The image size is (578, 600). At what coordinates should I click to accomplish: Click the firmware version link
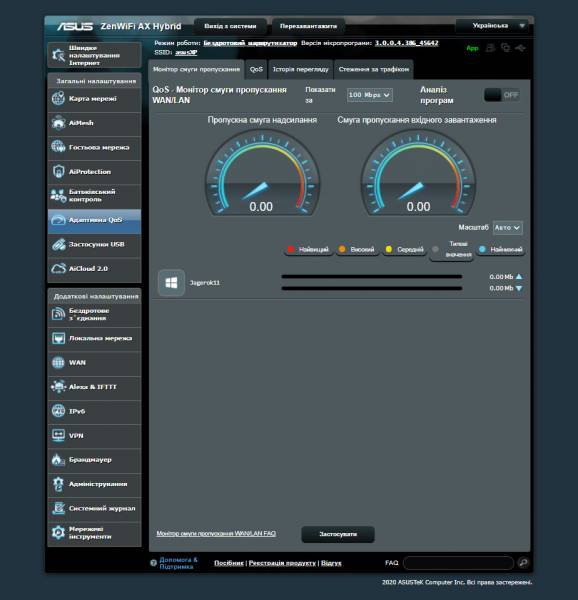coord(407,43)
